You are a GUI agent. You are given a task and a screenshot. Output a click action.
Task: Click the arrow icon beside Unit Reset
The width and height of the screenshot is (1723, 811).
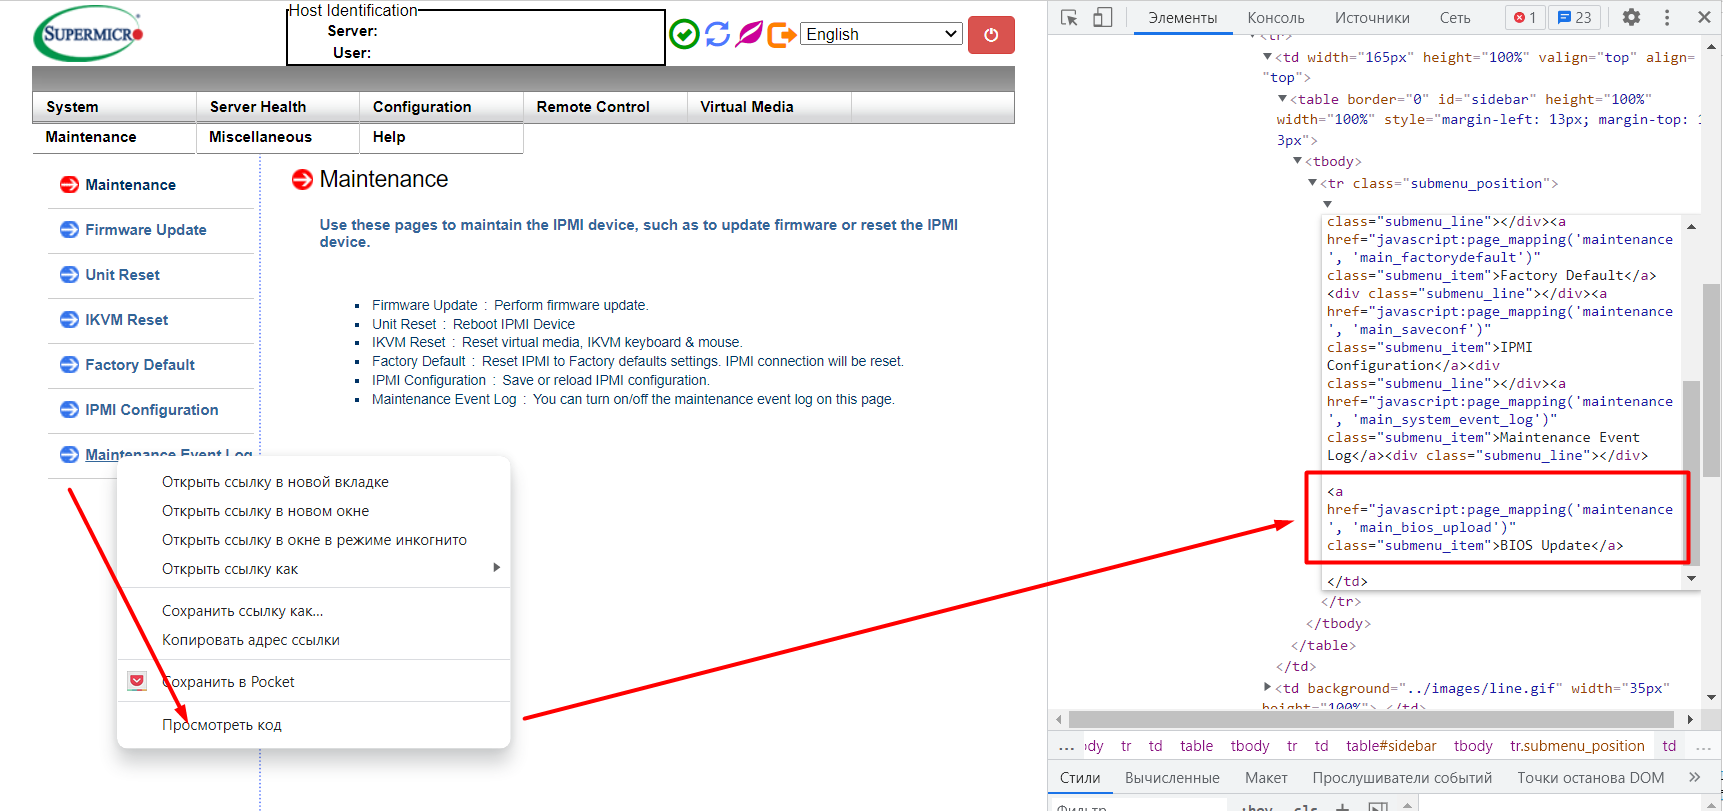coord(69,274)
